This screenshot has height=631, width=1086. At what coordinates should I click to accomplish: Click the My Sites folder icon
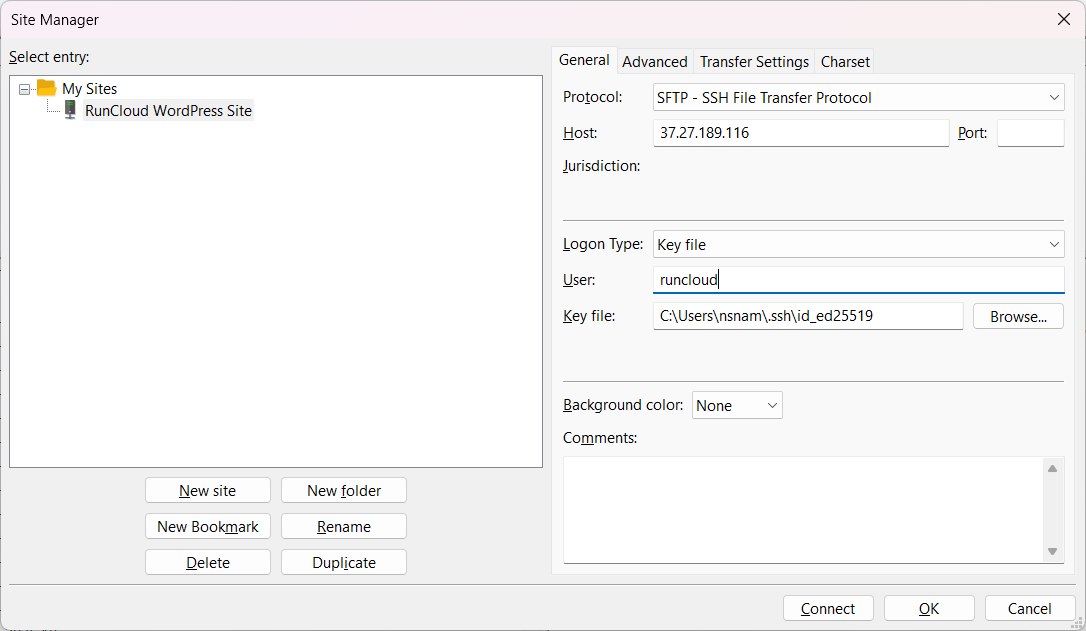tap(46, 88)
